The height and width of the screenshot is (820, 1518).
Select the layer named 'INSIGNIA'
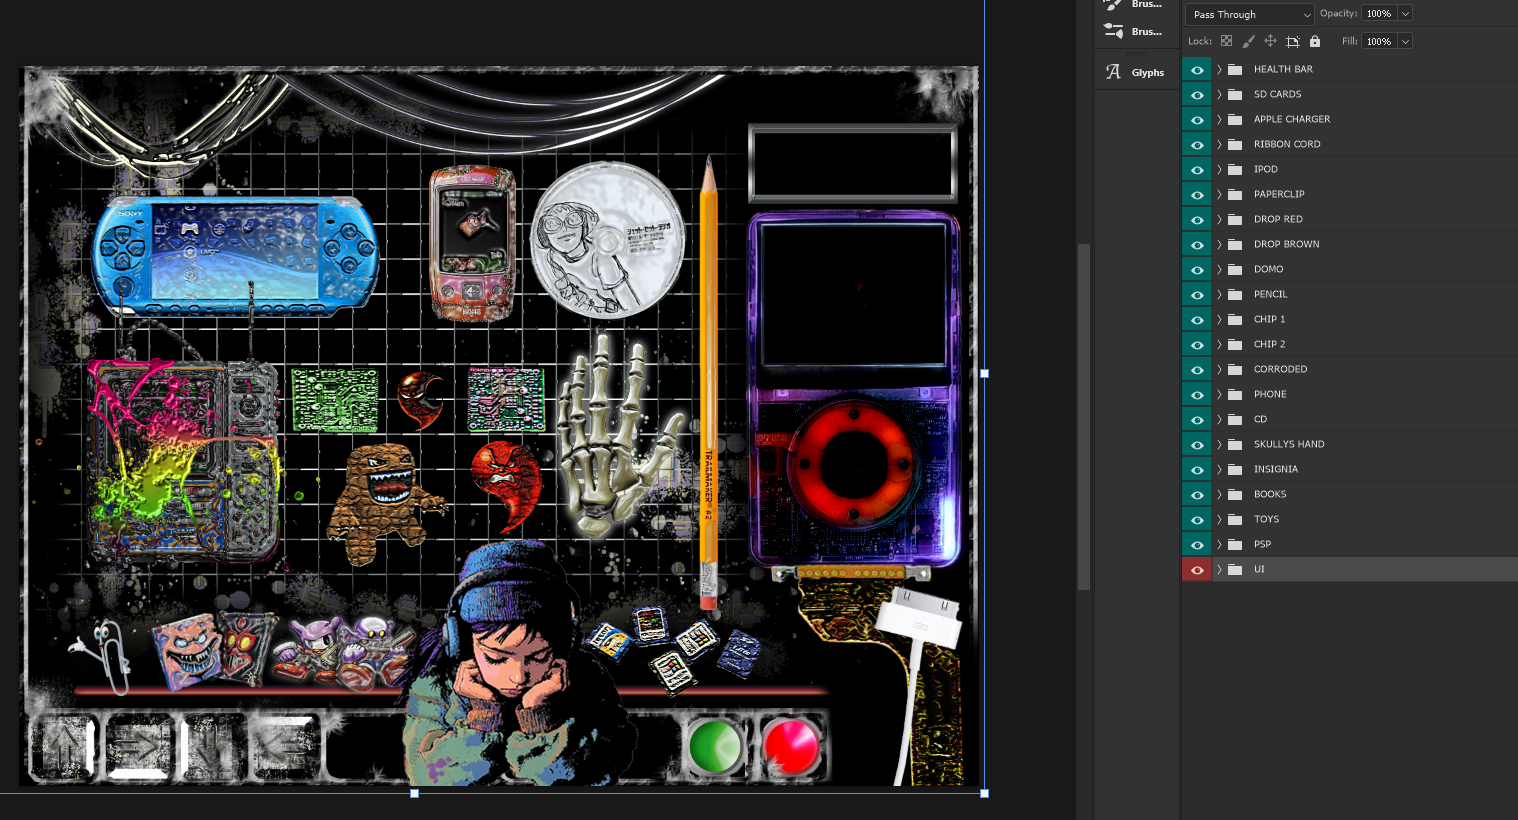point(1276,469)
